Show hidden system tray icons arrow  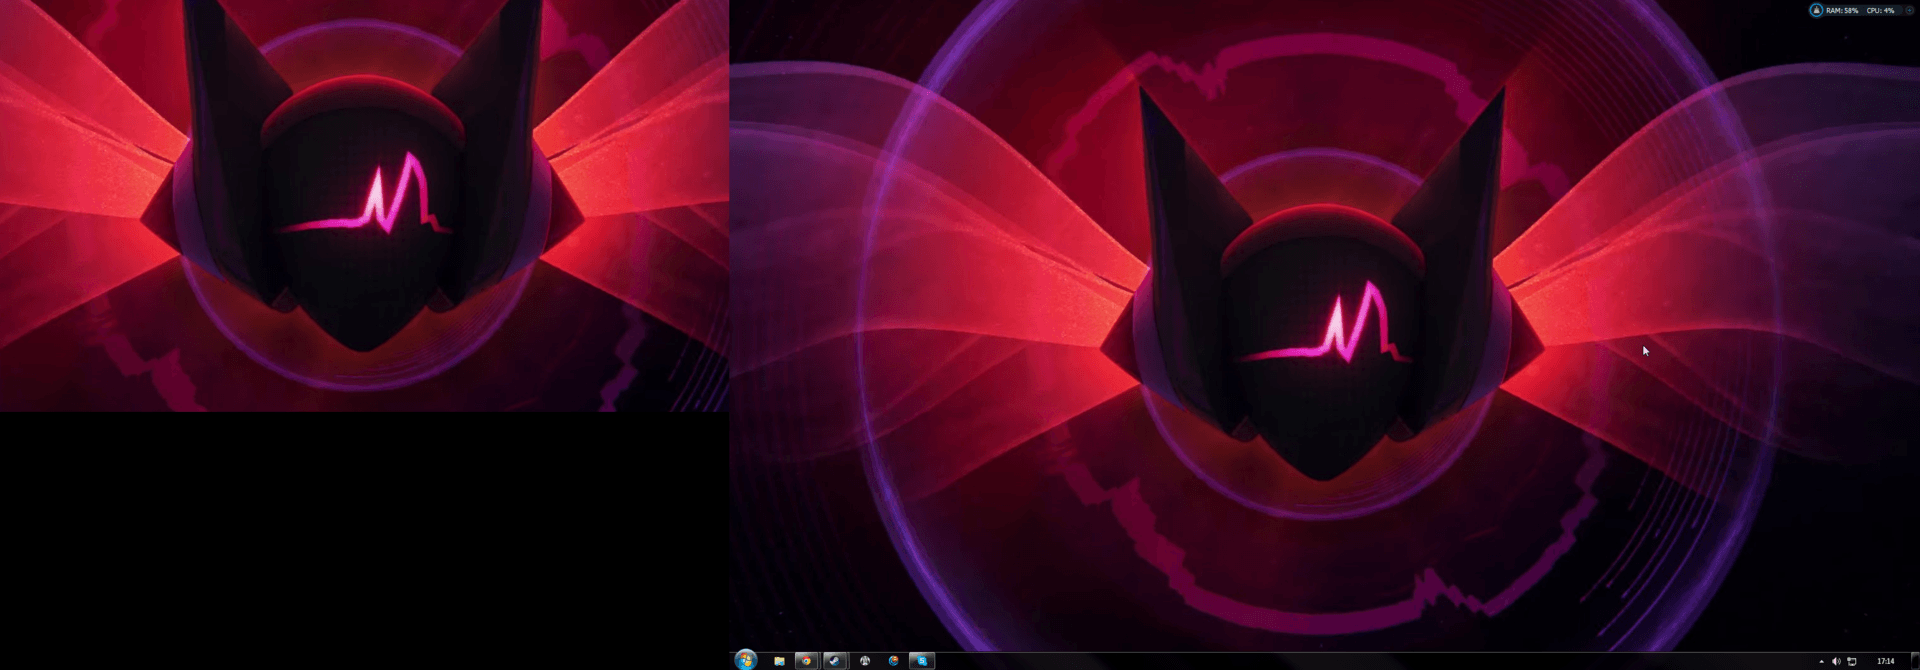1821,661
